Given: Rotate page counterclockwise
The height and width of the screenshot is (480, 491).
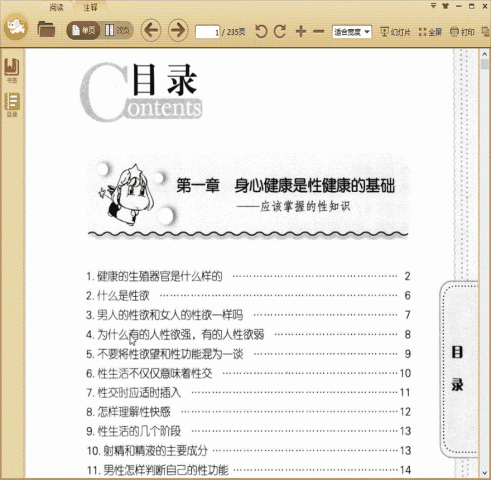Looking at the screenshot, I should 261,32.
